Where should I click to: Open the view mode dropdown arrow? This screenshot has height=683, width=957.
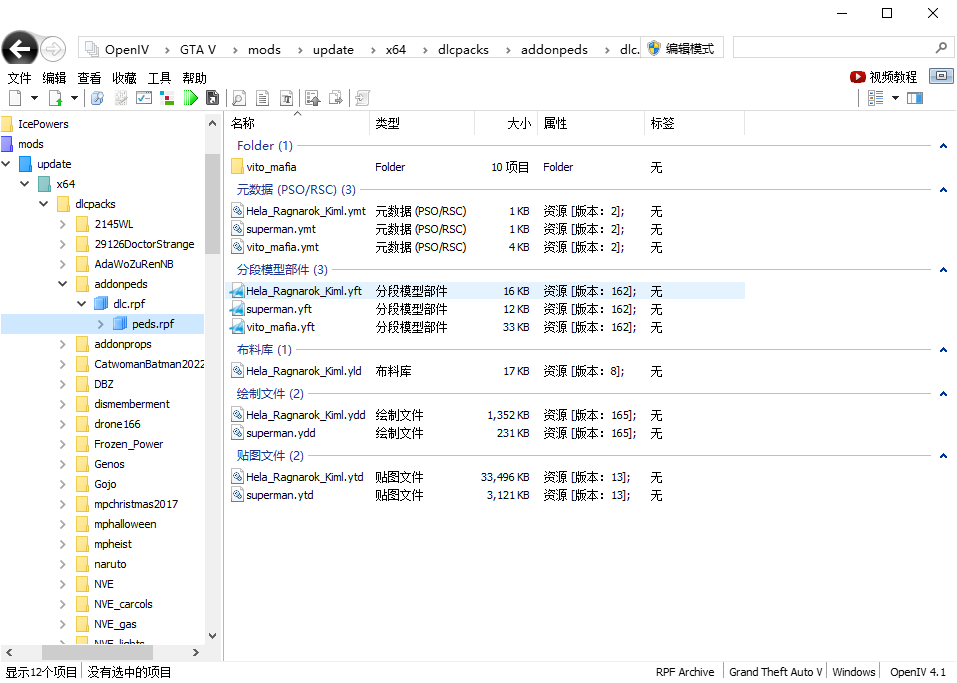tap(895, 98)
